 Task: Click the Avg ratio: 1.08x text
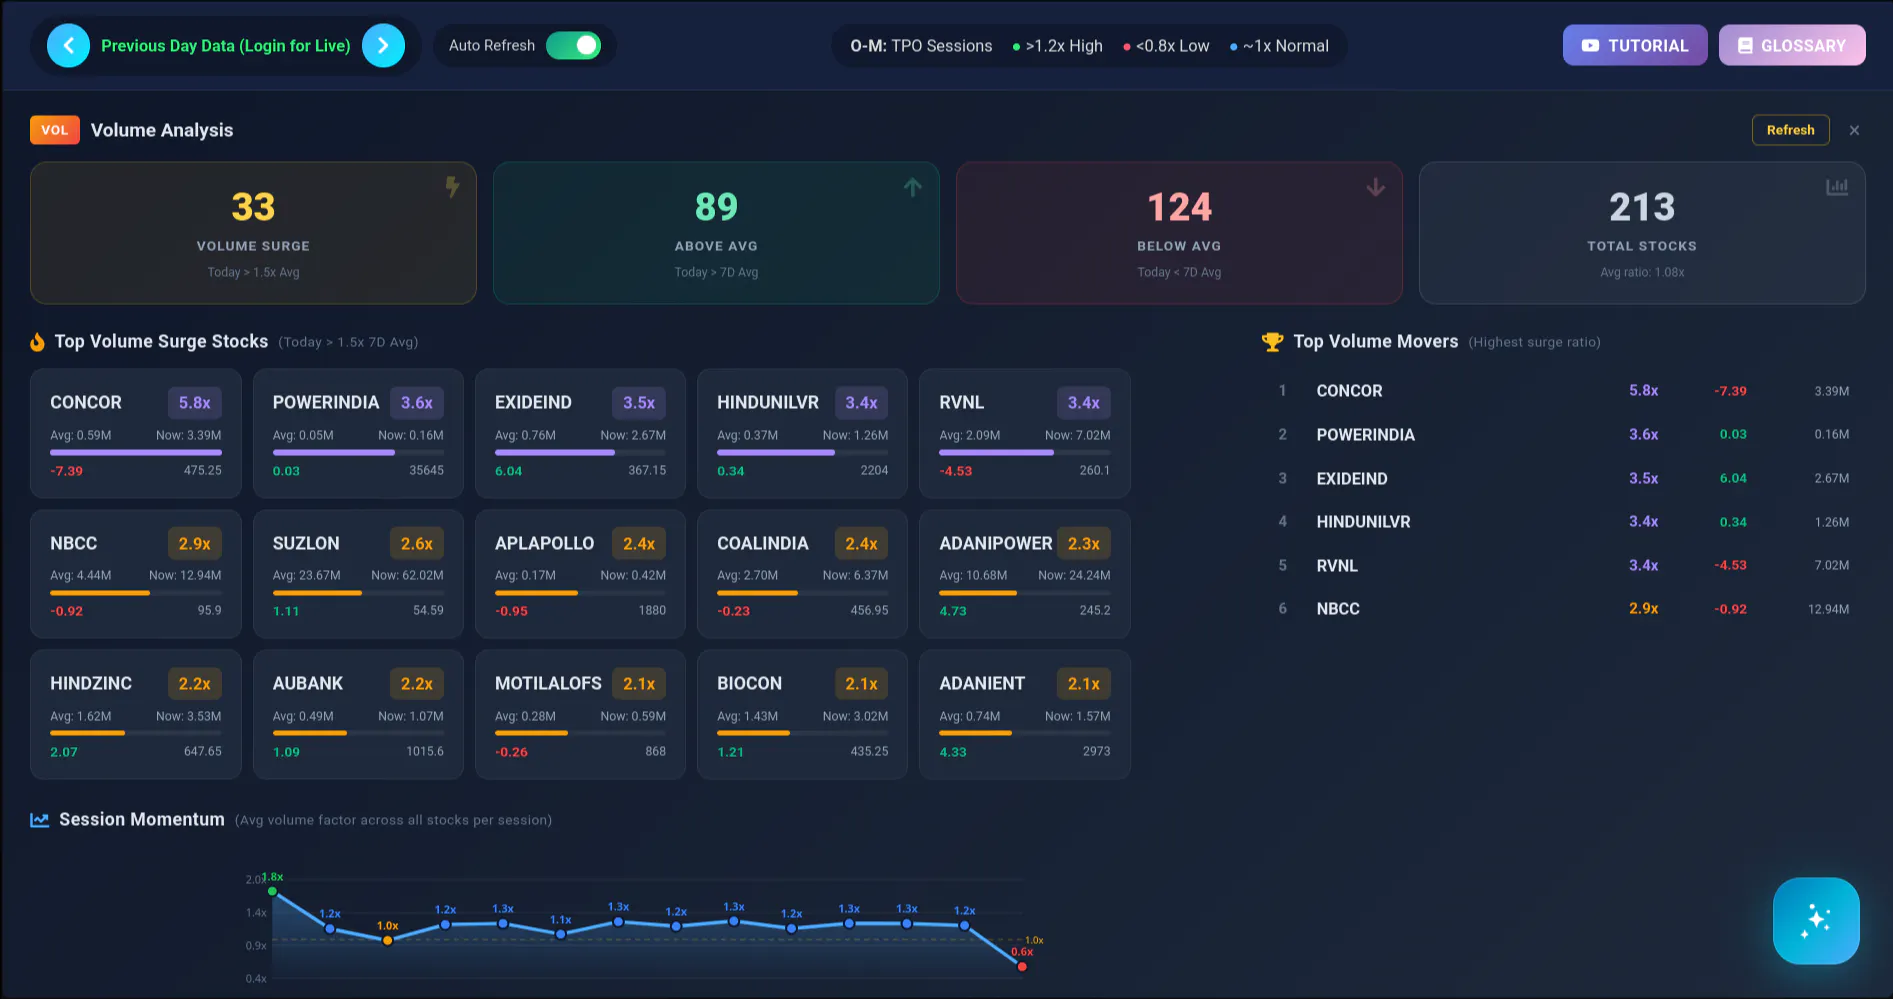click(x=1642, y=272)
